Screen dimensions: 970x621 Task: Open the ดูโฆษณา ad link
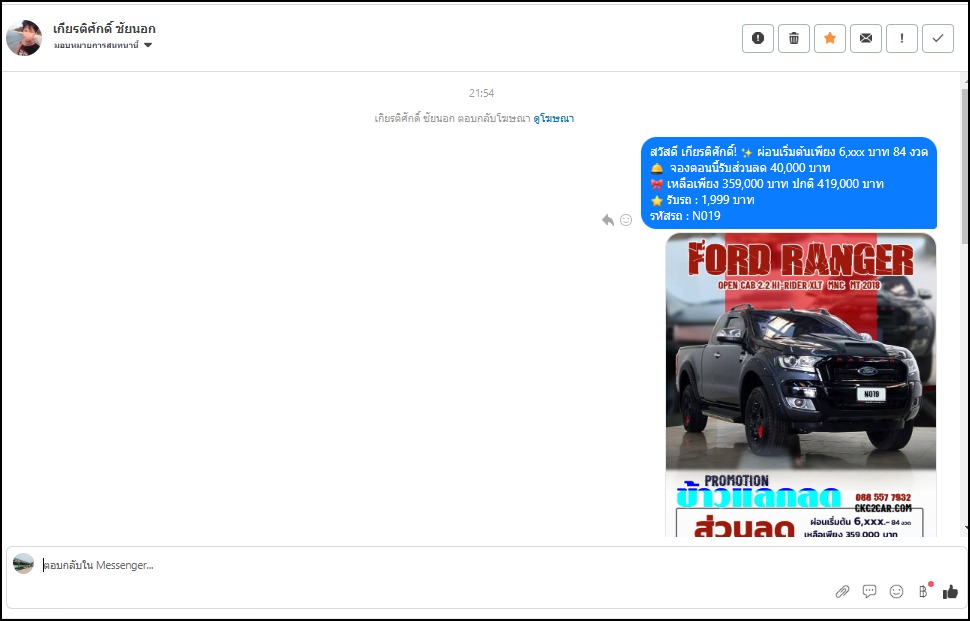pyautogui.click(x=554, y=118)
